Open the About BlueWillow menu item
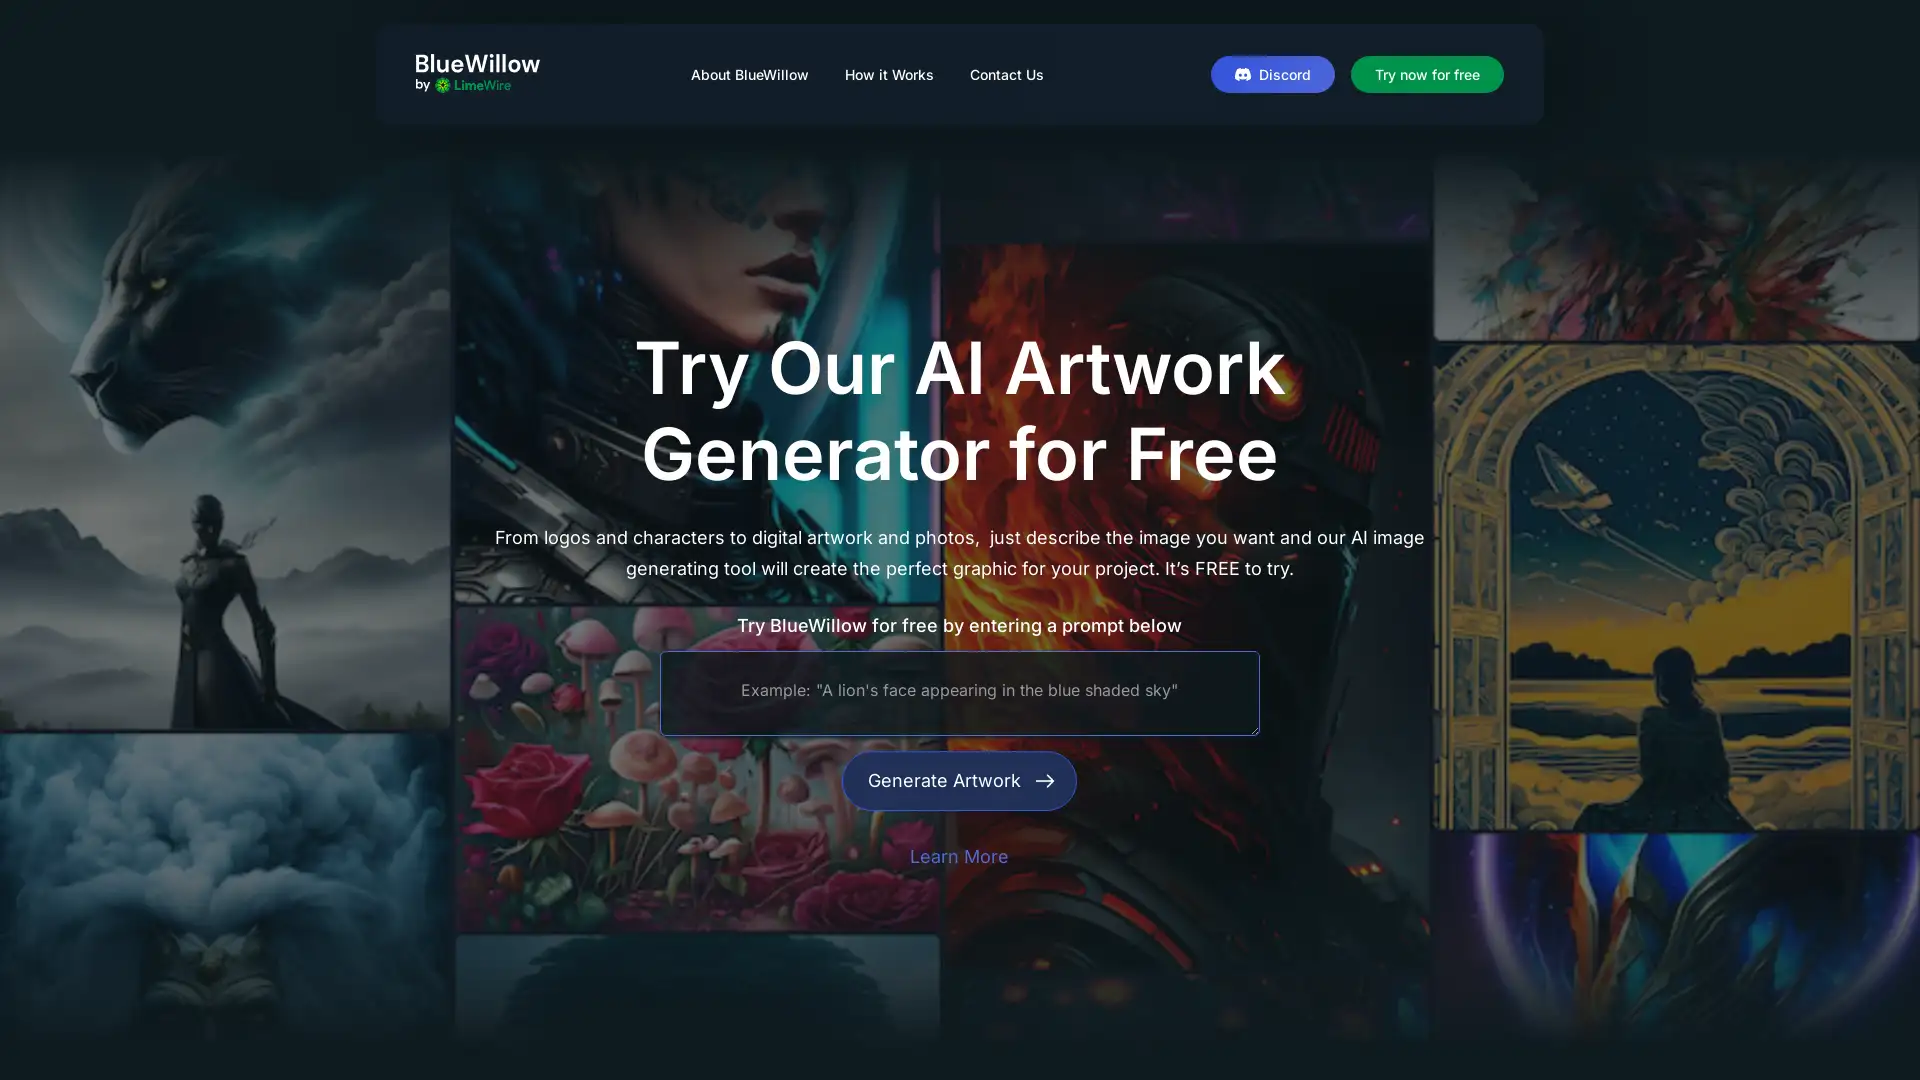Screen dimensions: 1920x1080 pyautogui.click(x=749, y=75)
